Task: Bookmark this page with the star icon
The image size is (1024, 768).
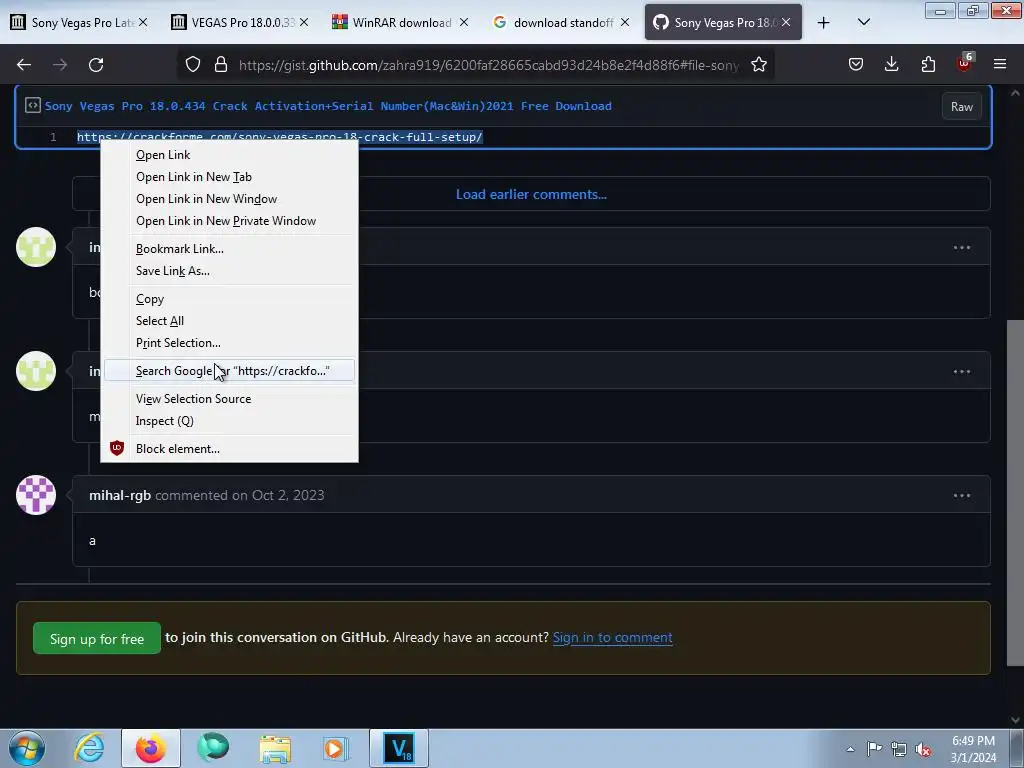Action: tap(758, 65)
